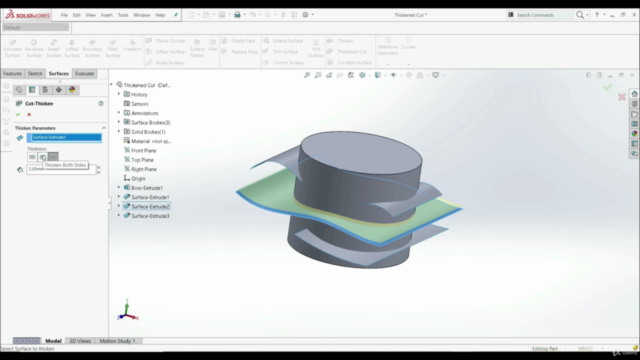Click the Knit Surface tool
Image resolution: width=640 pixels, height=360 pixels.
pos(316,48)
